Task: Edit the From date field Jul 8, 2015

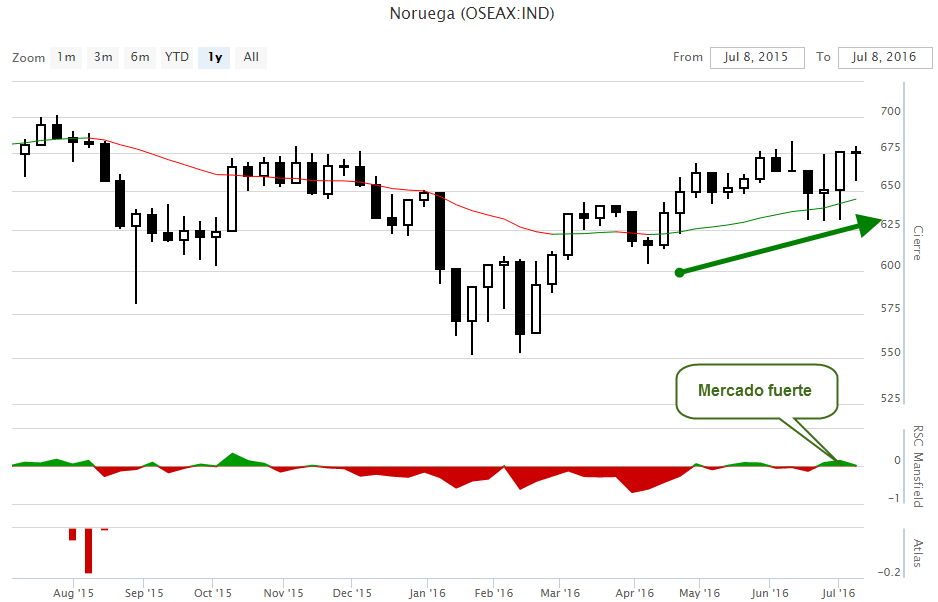Action: coord(757,57)
